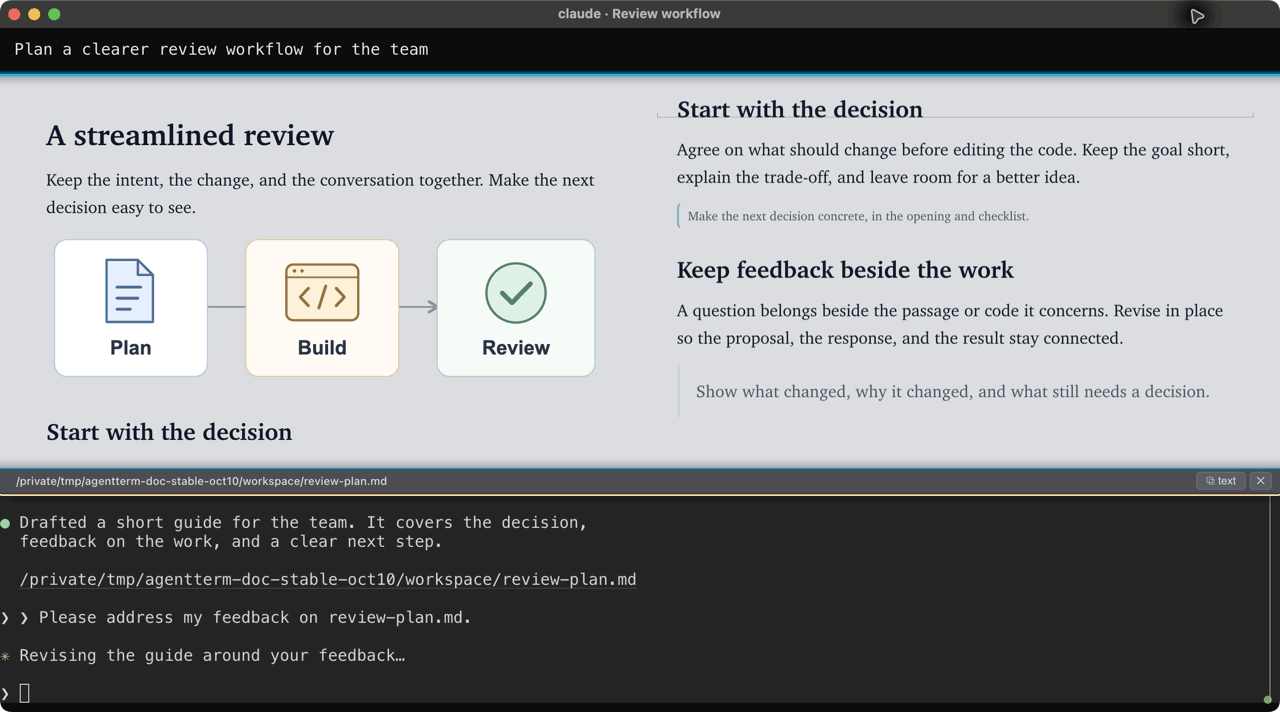Click the quote "Show what changed, why it changed"

coord(952,391)
